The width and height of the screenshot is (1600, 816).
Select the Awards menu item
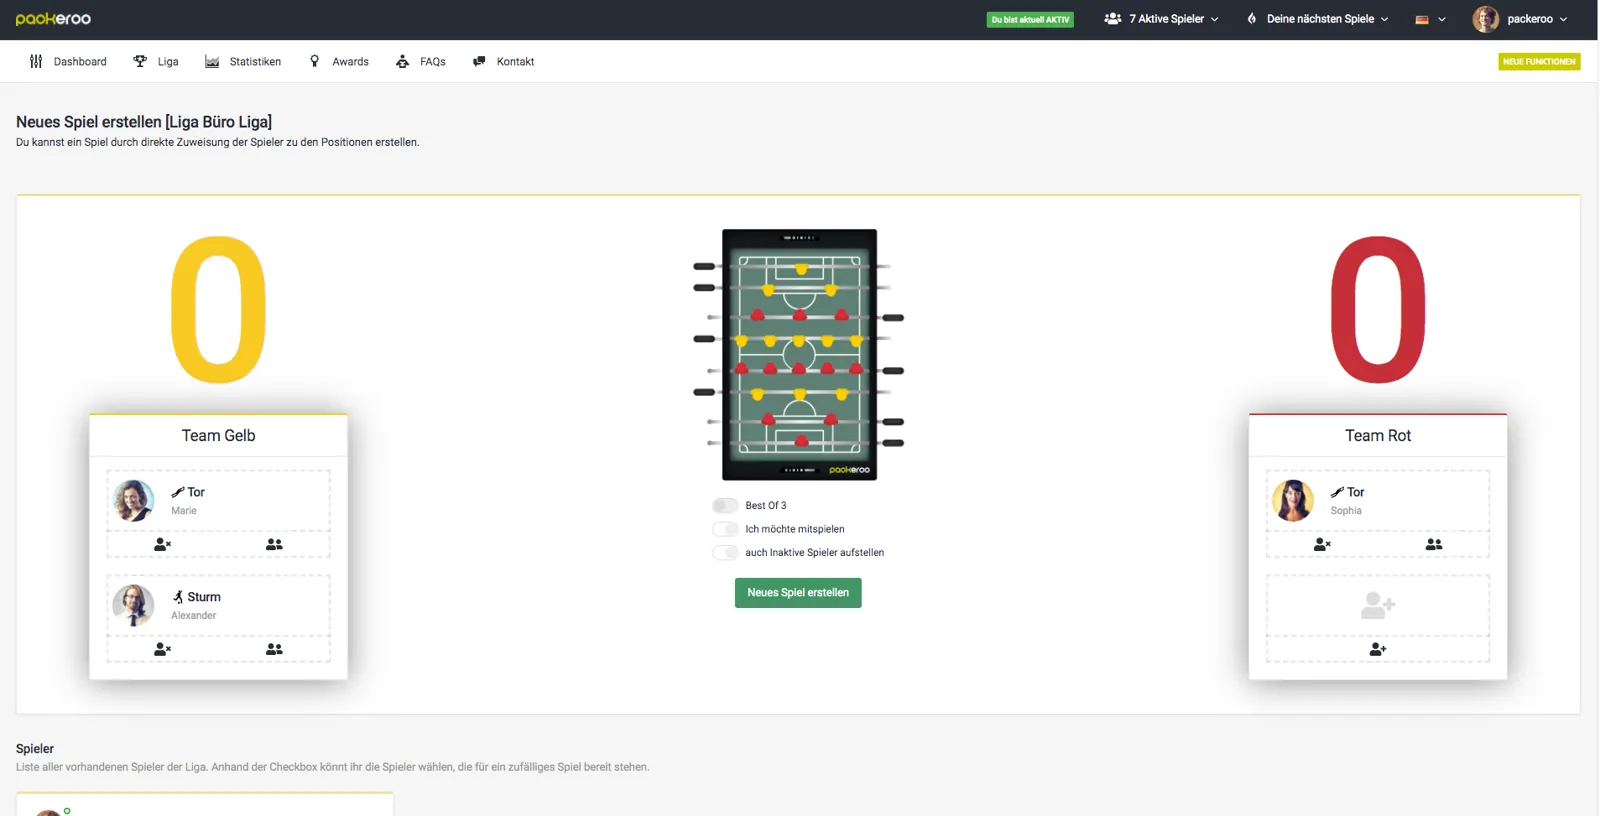pos(339,62)
